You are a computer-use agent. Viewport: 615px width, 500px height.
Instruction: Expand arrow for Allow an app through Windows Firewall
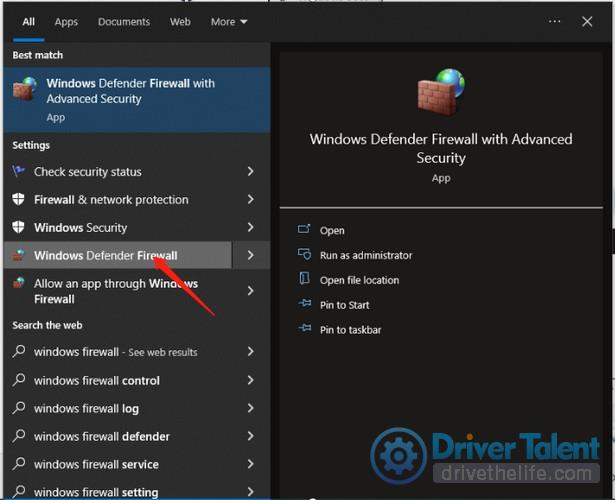click(x=251, y=291)
